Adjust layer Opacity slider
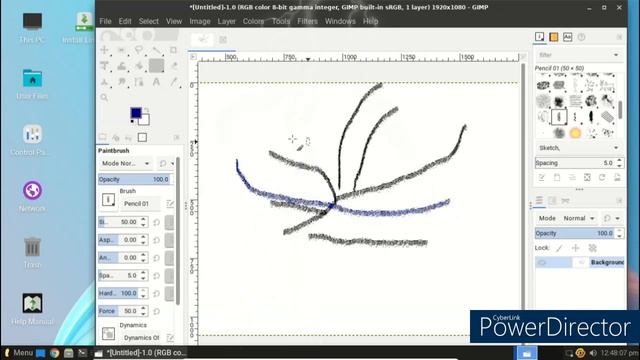The image size is (640, 360). coord(575,233)
